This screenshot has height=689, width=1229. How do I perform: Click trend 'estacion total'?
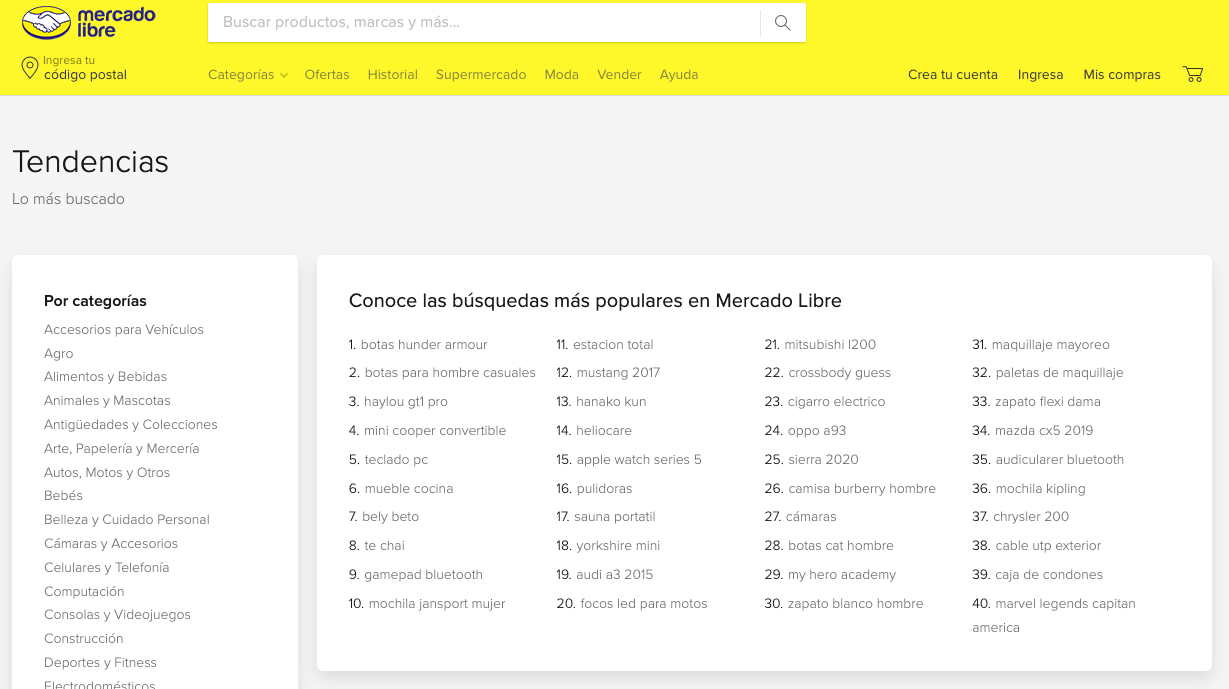613,345
